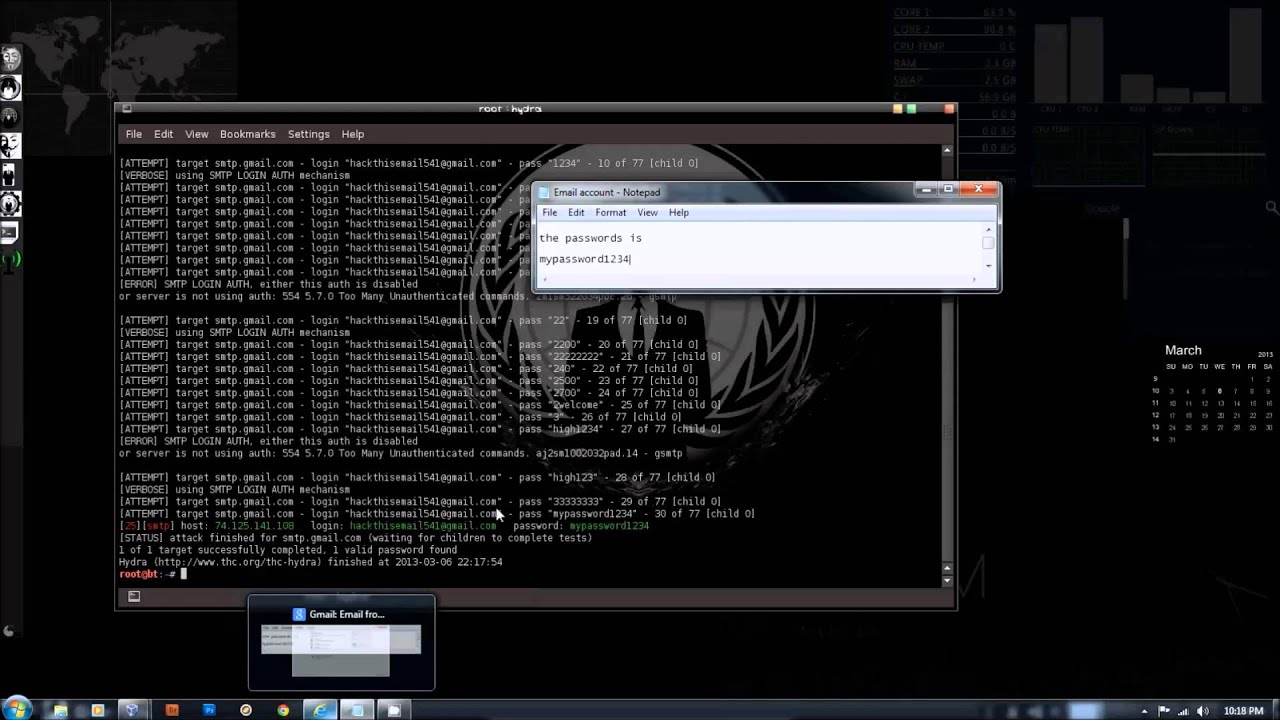
Task: Close the Notepad window
Action: (978, 189)
